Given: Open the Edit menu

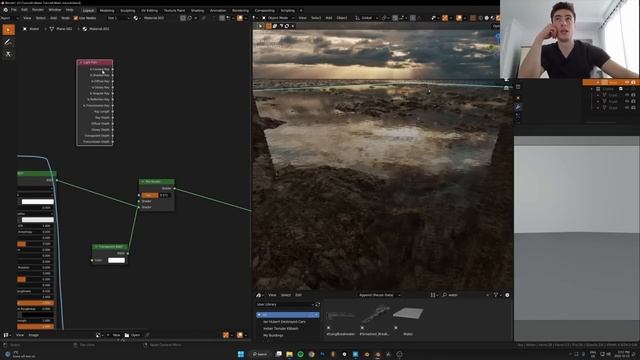Looking at the screenshot, I should click(x=24, y=10).
